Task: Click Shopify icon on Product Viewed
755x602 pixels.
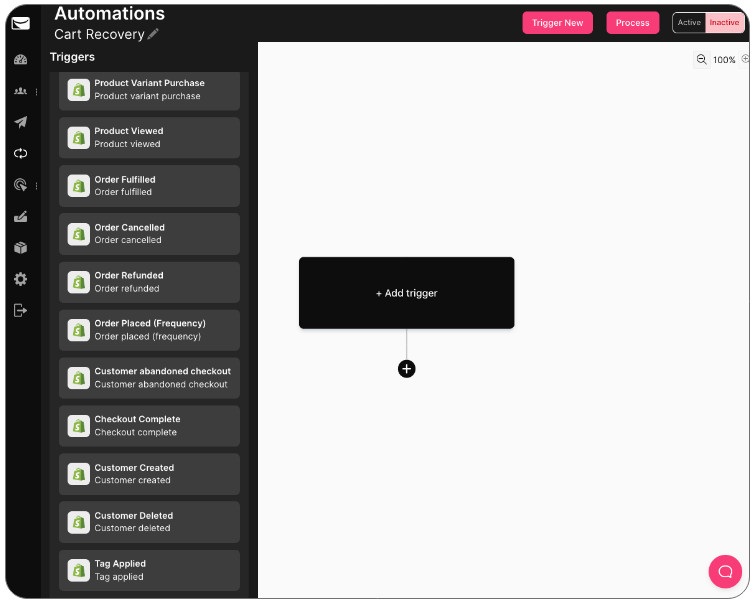Action: tap(79, 138)
